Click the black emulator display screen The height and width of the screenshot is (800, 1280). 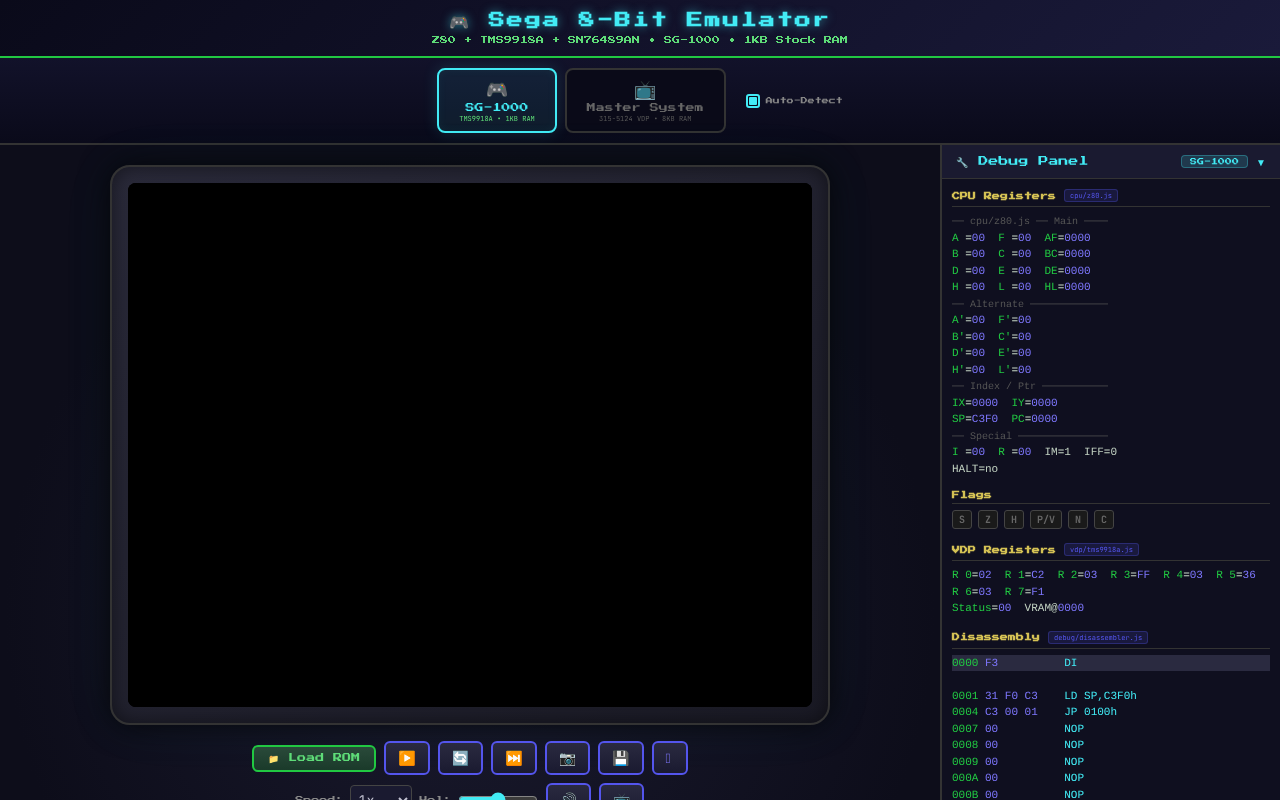pyautogui.click(x=470, y=445)
